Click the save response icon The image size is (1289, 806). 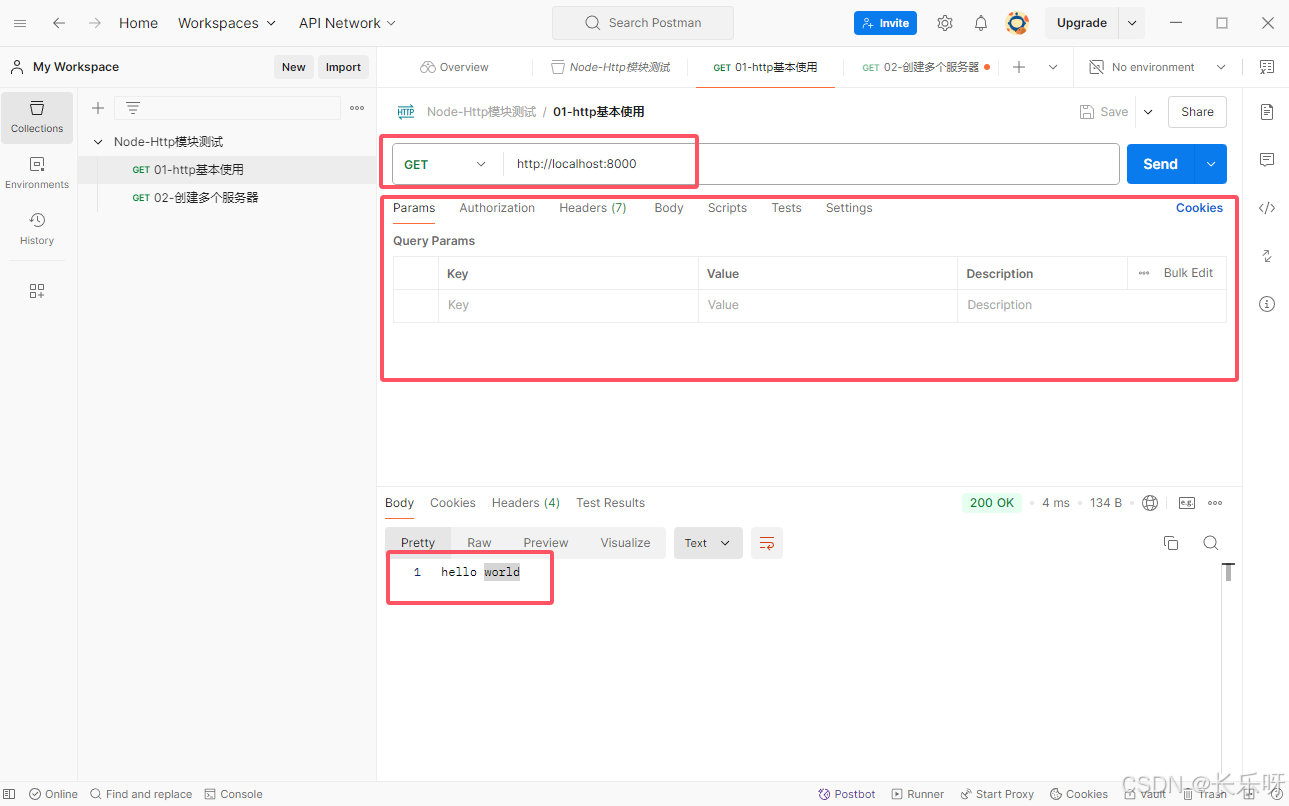click(x=1187, y=503)
